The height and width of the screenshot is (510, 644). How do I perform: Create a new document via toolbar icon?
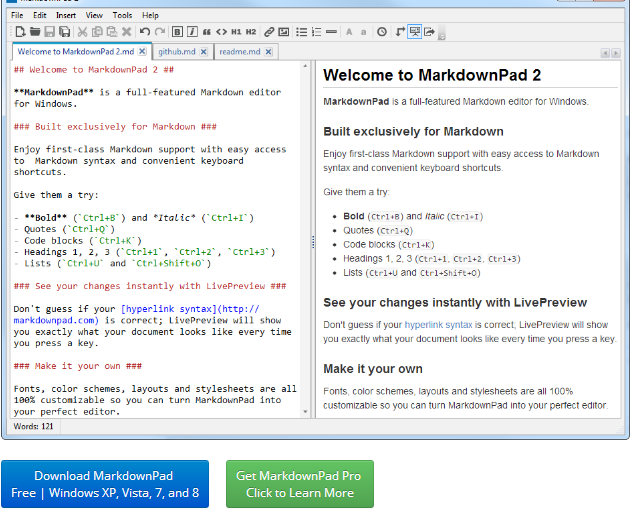pyautogui.click(x=20, y=32)
